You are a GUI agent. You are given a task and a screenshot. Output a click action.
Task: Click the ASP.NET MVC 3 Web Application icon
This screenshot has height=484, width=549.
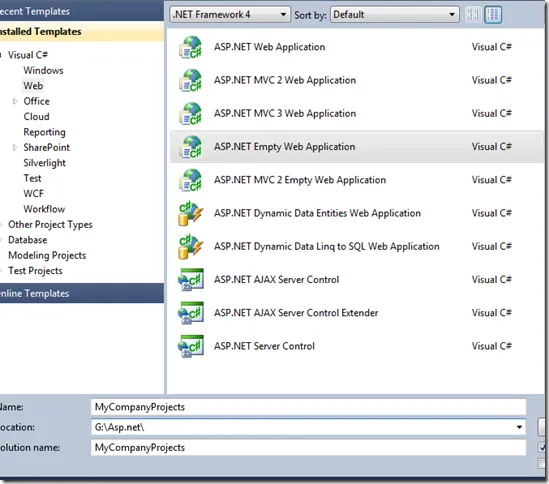(190, 114)
